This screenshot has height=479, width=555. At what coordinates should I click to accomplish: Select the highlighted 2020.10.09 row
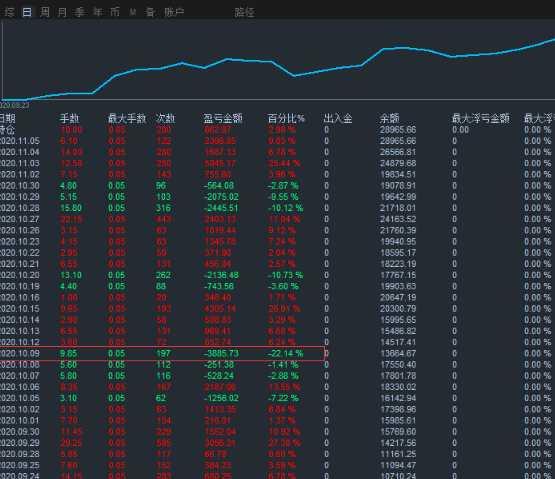point(162,353)
